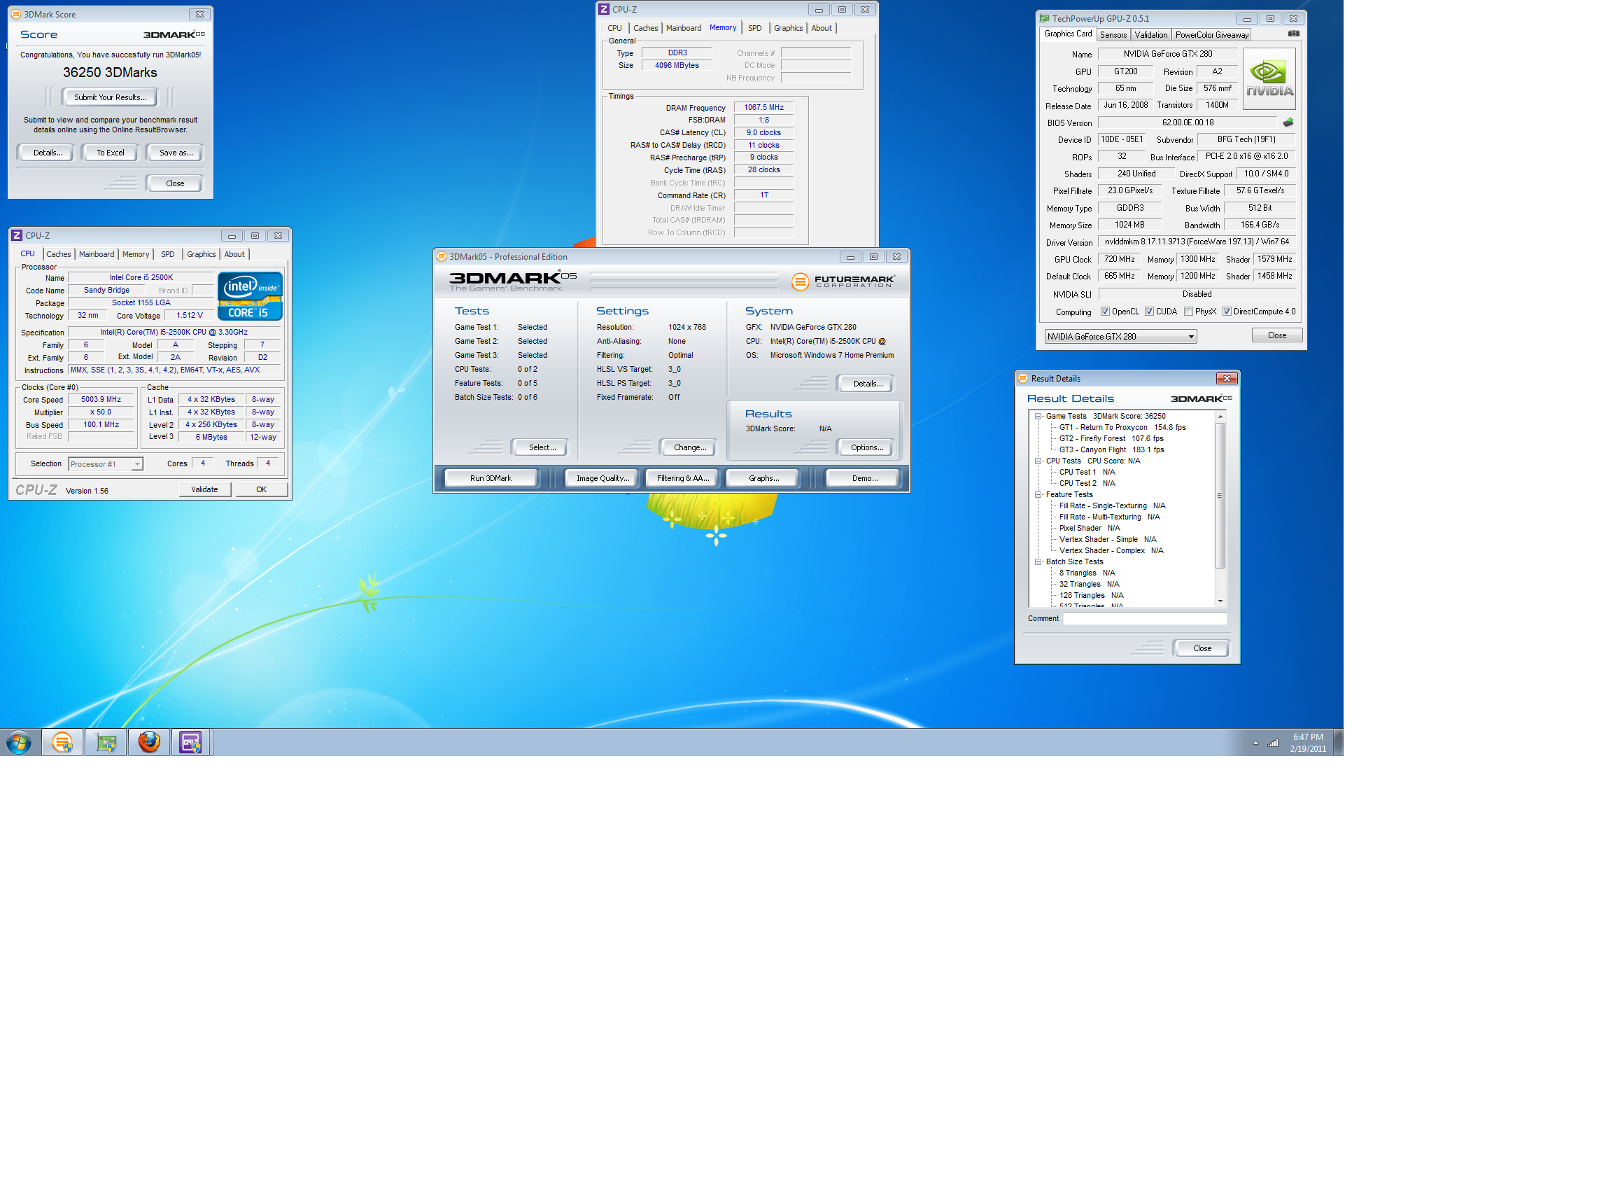
Task: Collapse the CPU Tests tree node
Action: [1038, 461]
